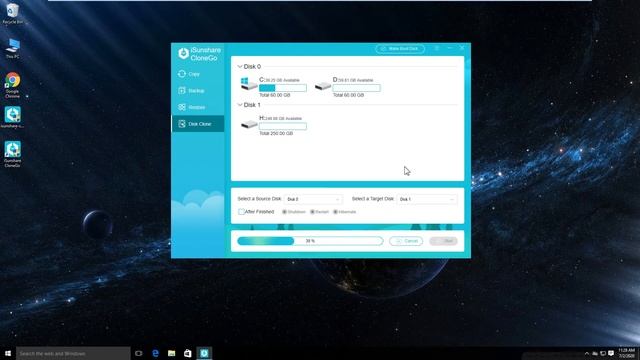Launch Google Chrome from desktop
640x360 pixels.
pyautogui.click(x=13, y=85)
